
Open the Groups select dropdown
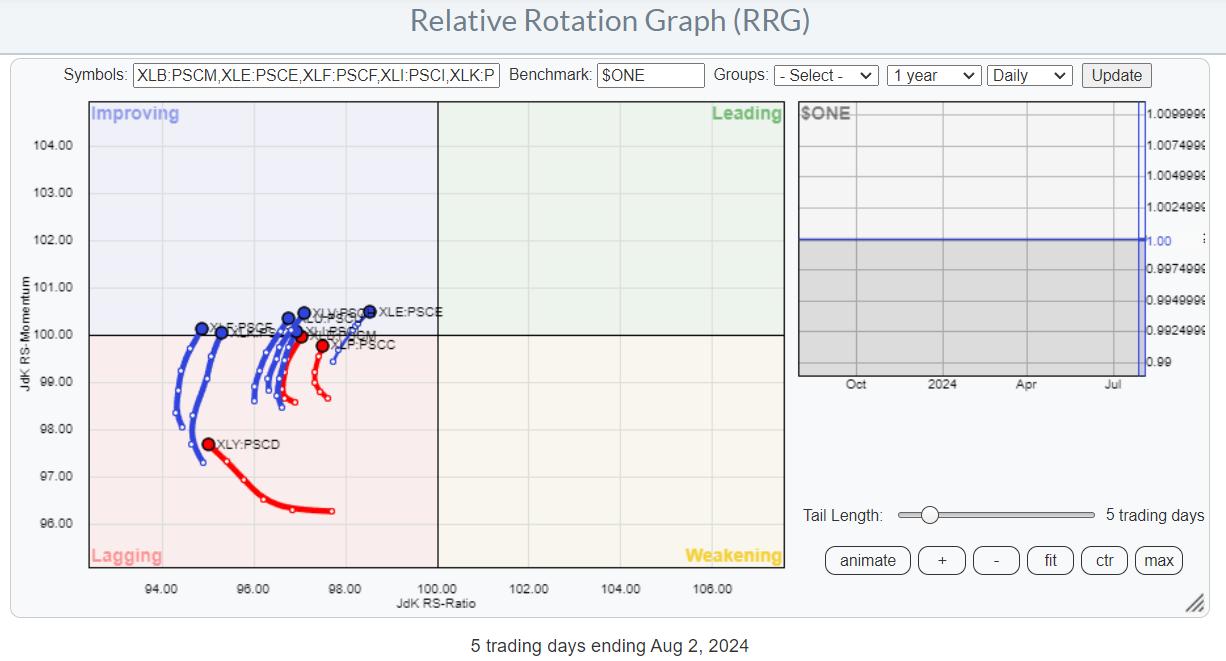pyautogui.click(x=826, y=76)
